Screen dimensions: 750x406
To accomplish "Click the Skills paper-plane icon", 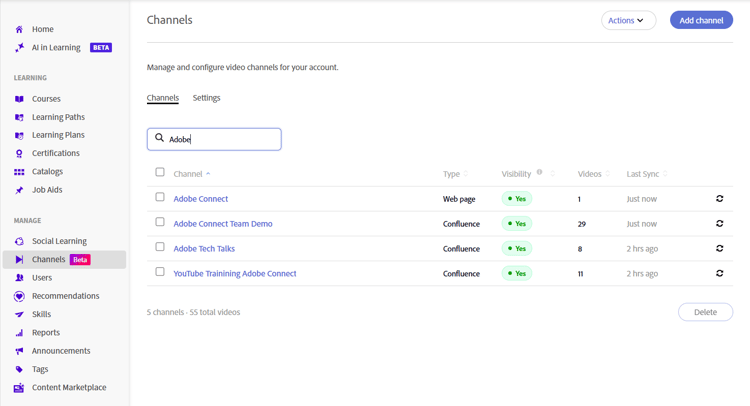I will tap(19, 314).
